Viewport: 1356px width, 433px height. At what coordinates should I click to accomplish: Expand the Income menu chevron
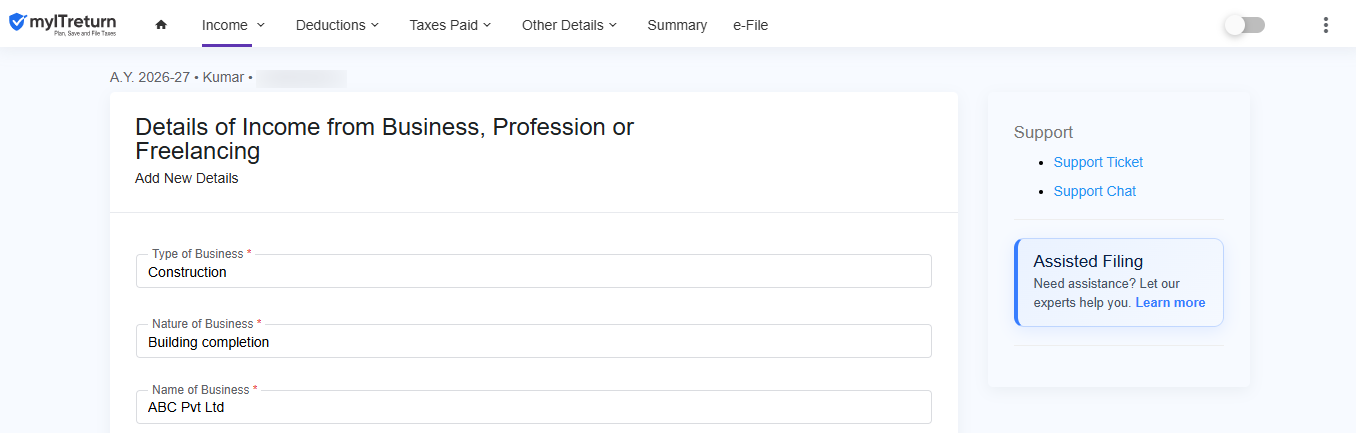click(261, 25)
